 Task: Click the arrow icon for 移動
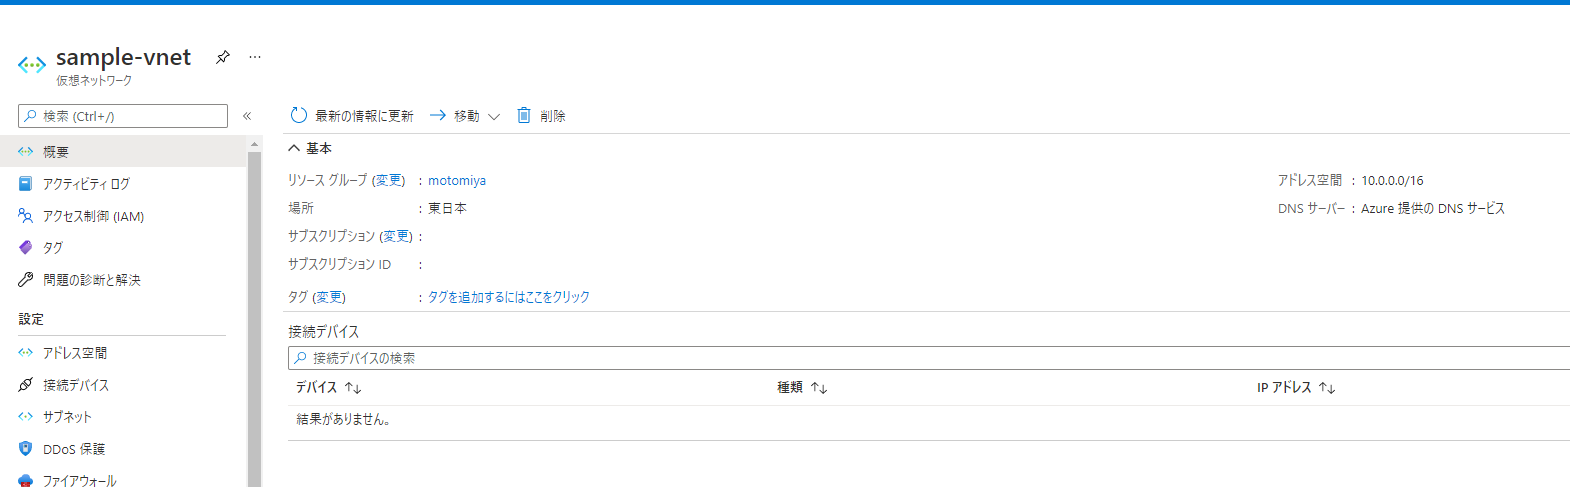point(438,116)
